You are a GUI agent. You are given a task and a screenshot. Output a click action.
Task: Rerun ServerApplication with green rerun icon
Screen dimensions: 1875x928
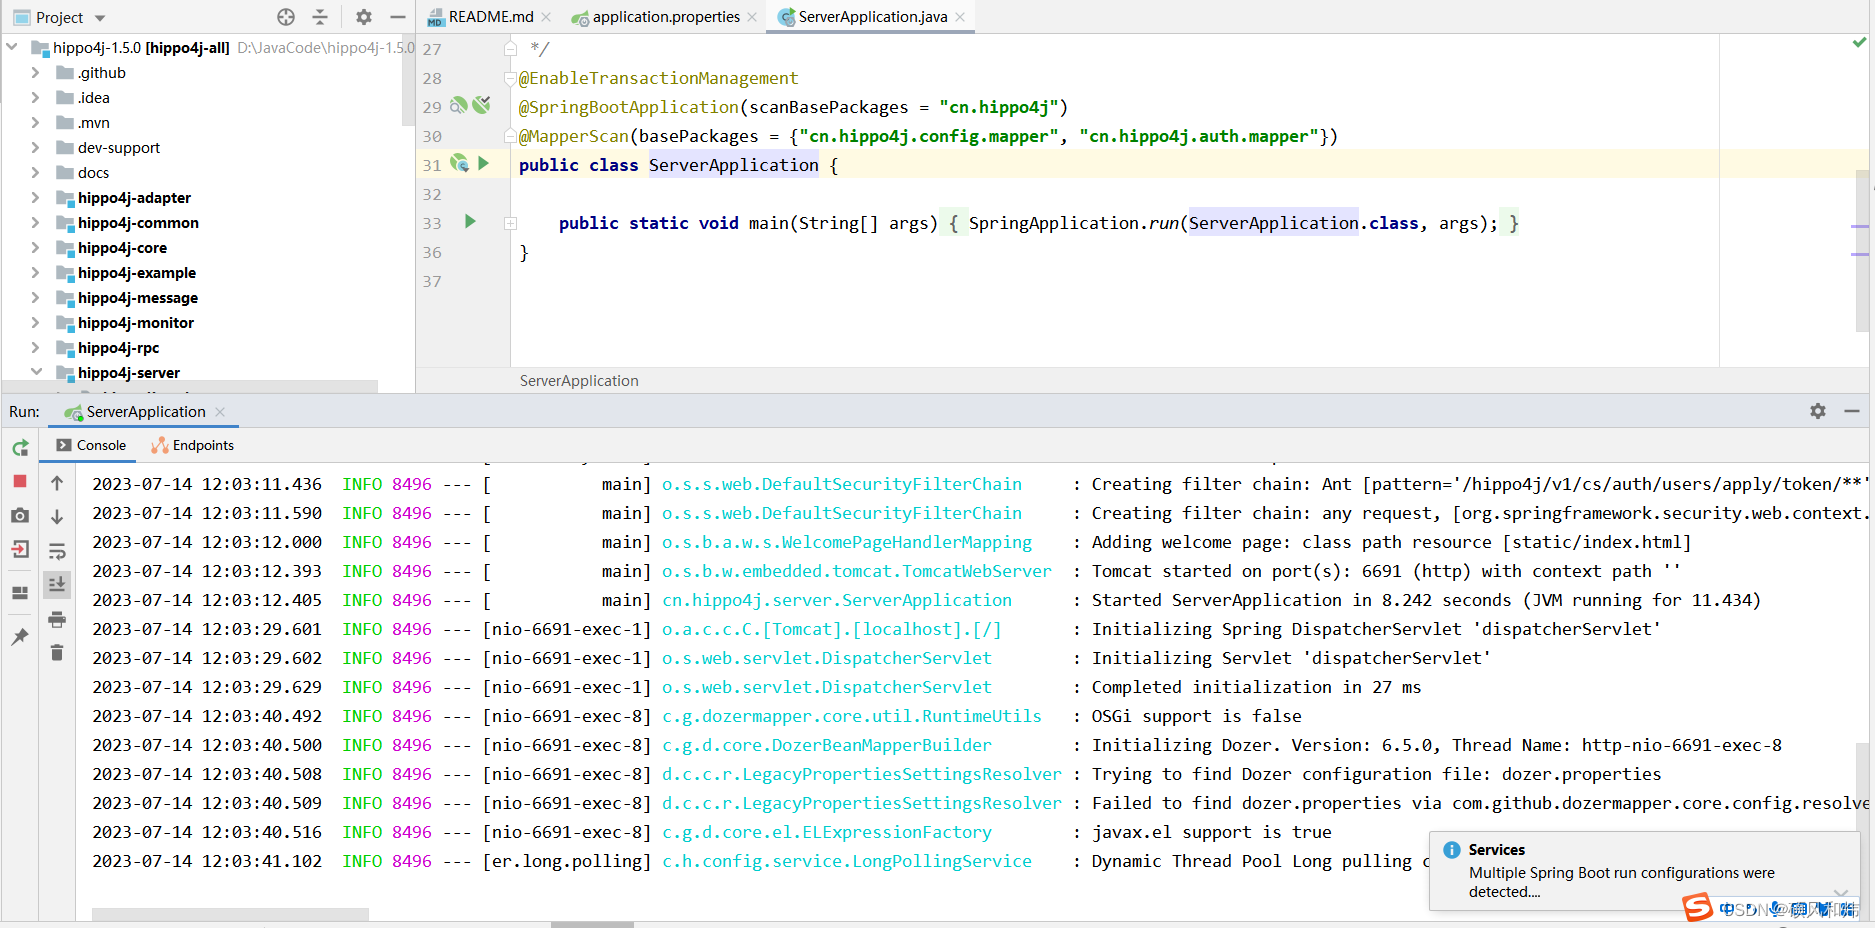[20, 447]
